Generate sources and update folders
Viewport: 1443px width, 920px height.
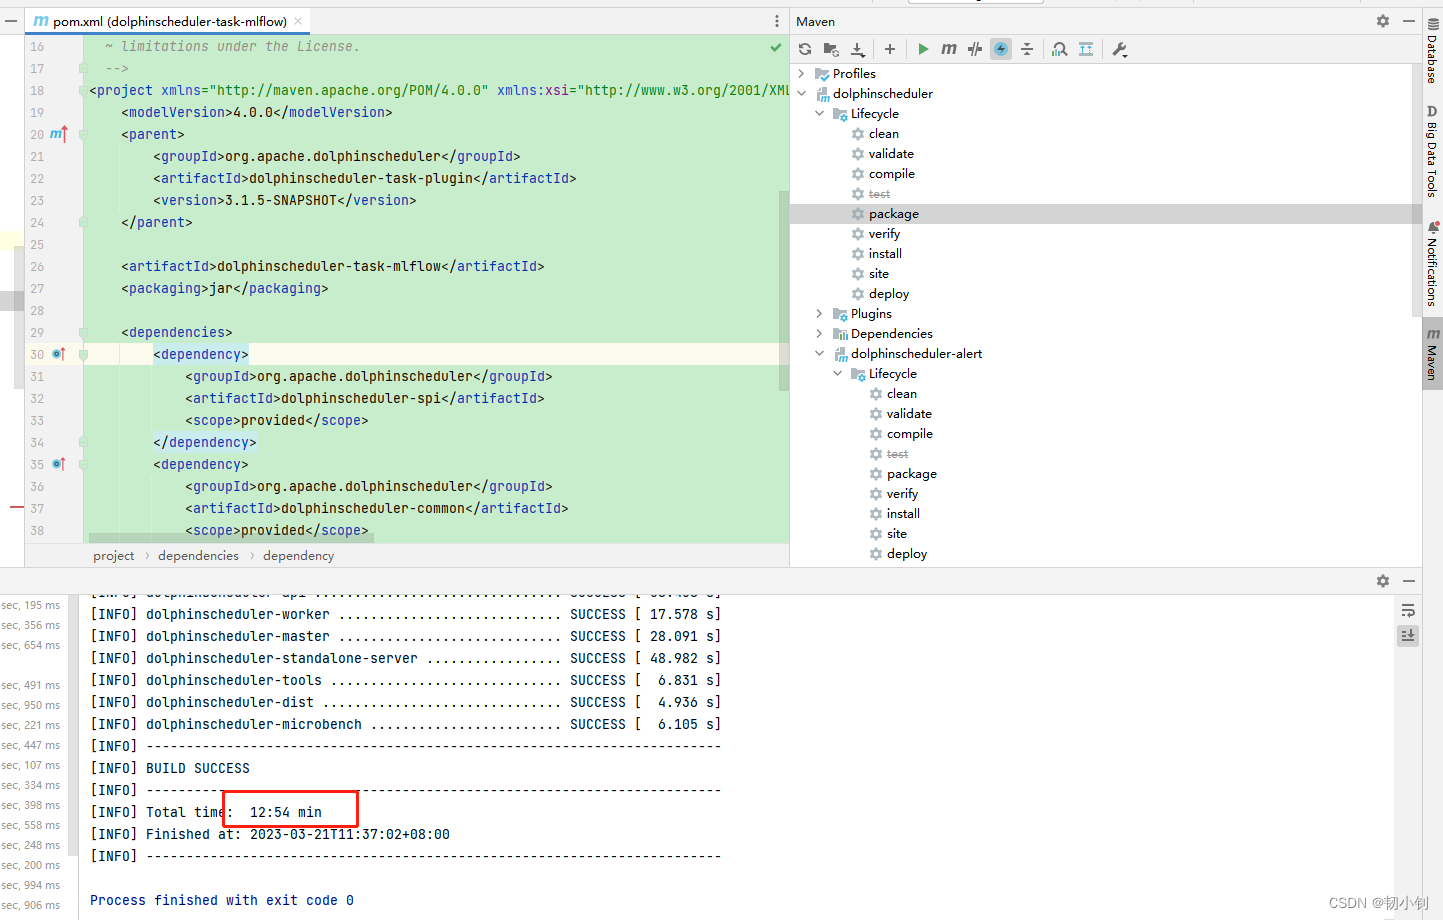(x=830, y=48)
